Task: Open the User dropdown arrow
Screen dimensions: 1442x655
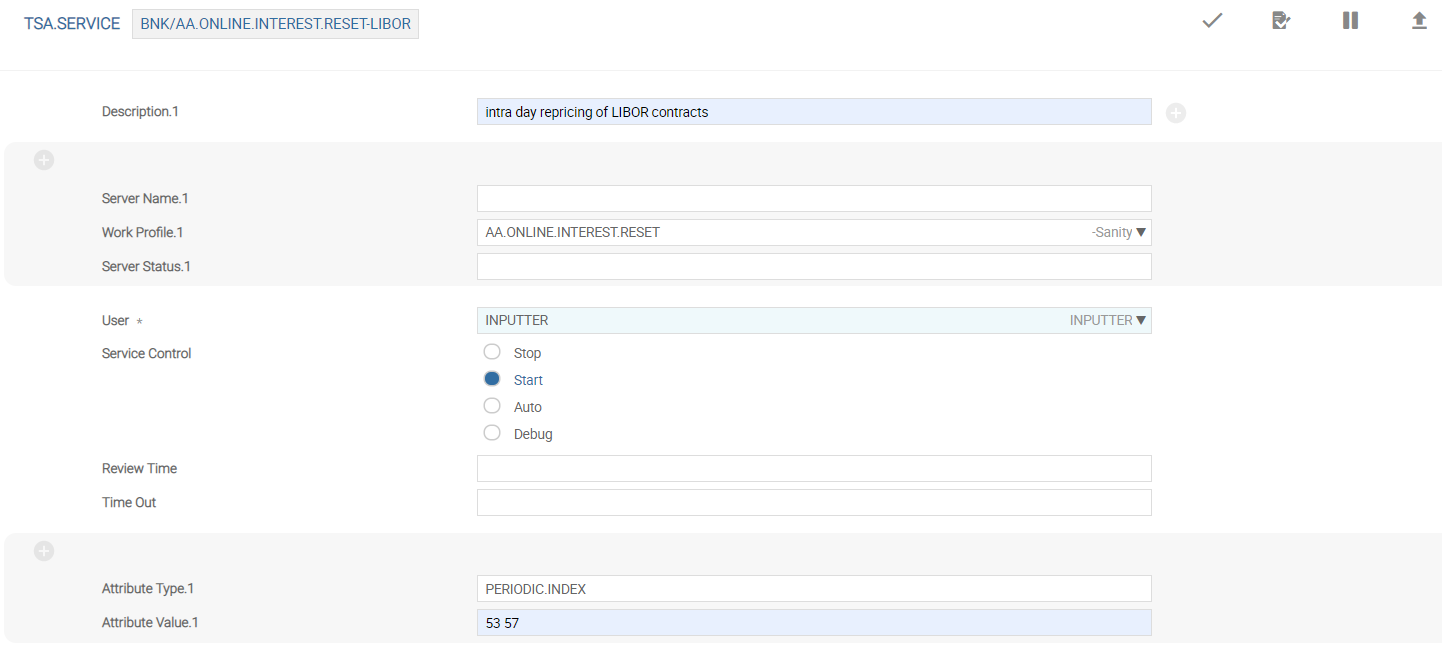Action: click(1141, 321)
